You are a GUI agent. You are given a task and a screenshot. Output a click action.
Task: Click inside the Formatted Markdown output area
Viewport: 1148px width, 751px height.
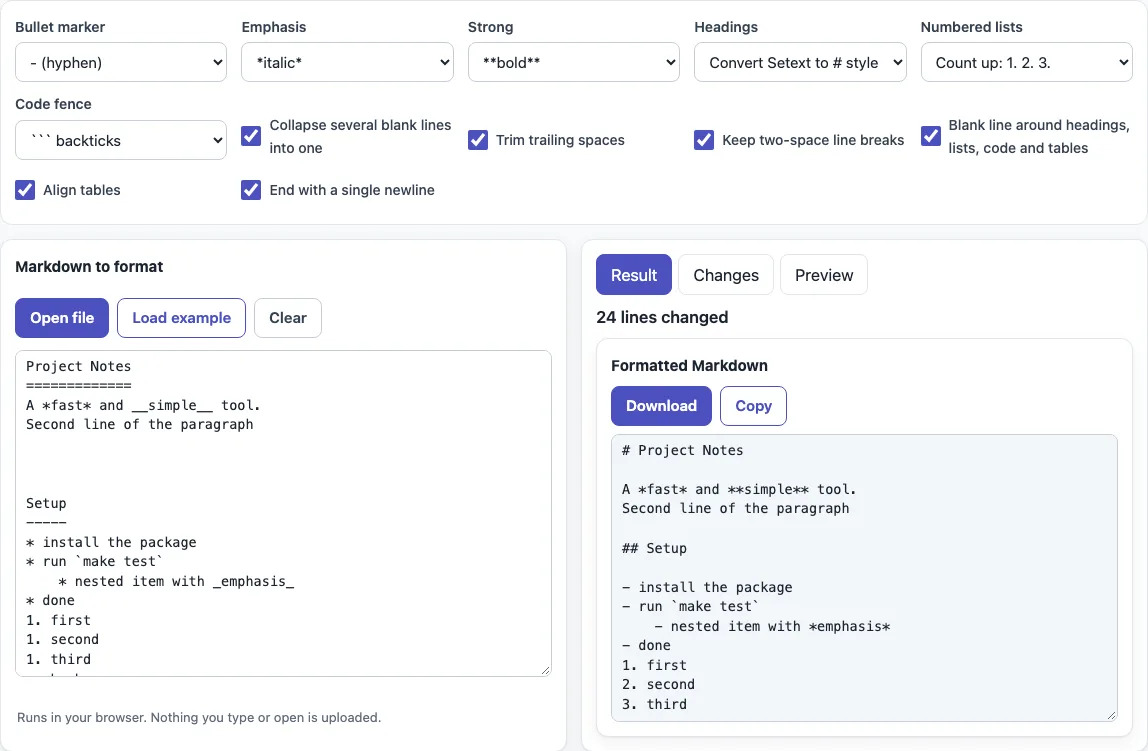pos(865,578)
